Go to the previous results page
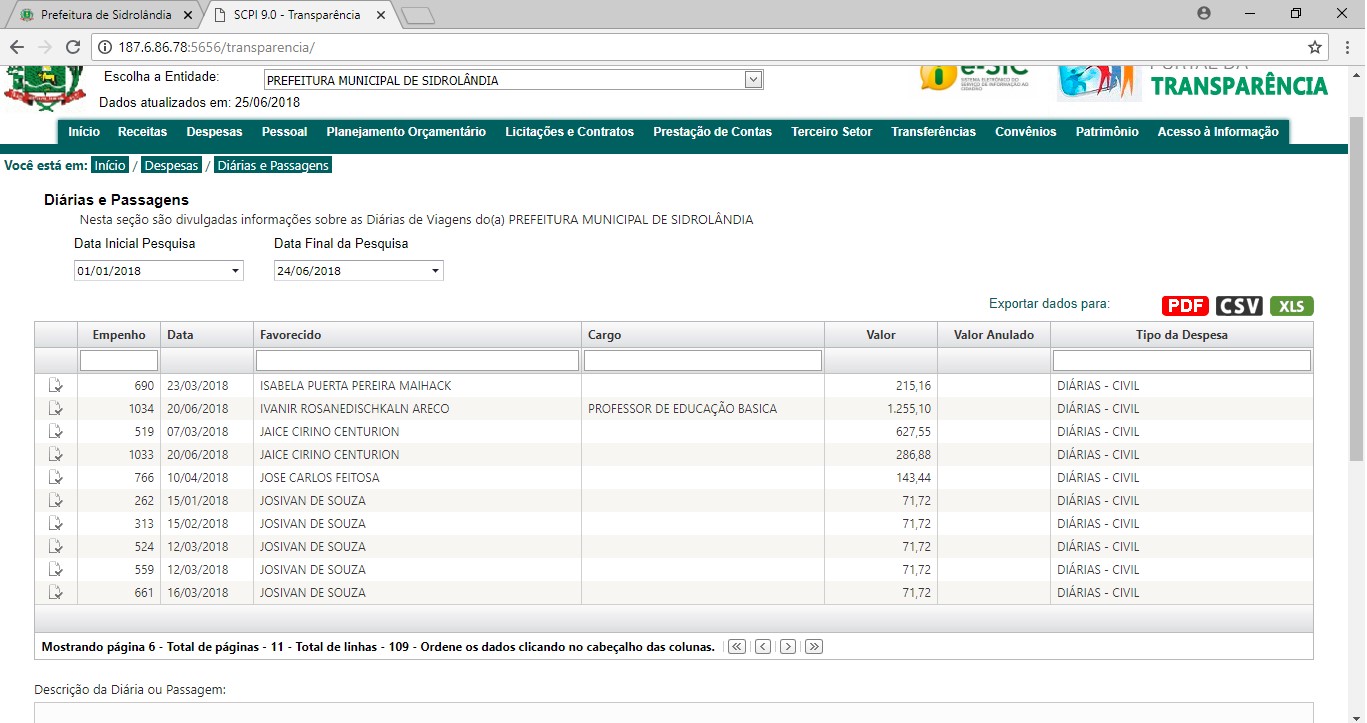The height and width of the screenshot is (723, 1367). click(x=763, y=647)
